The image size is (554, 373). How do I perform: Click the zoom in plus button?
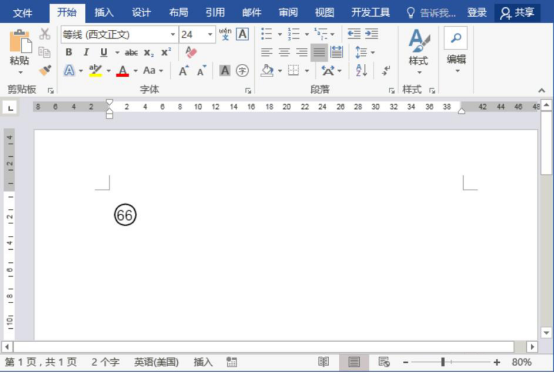[x=497, y=362]
